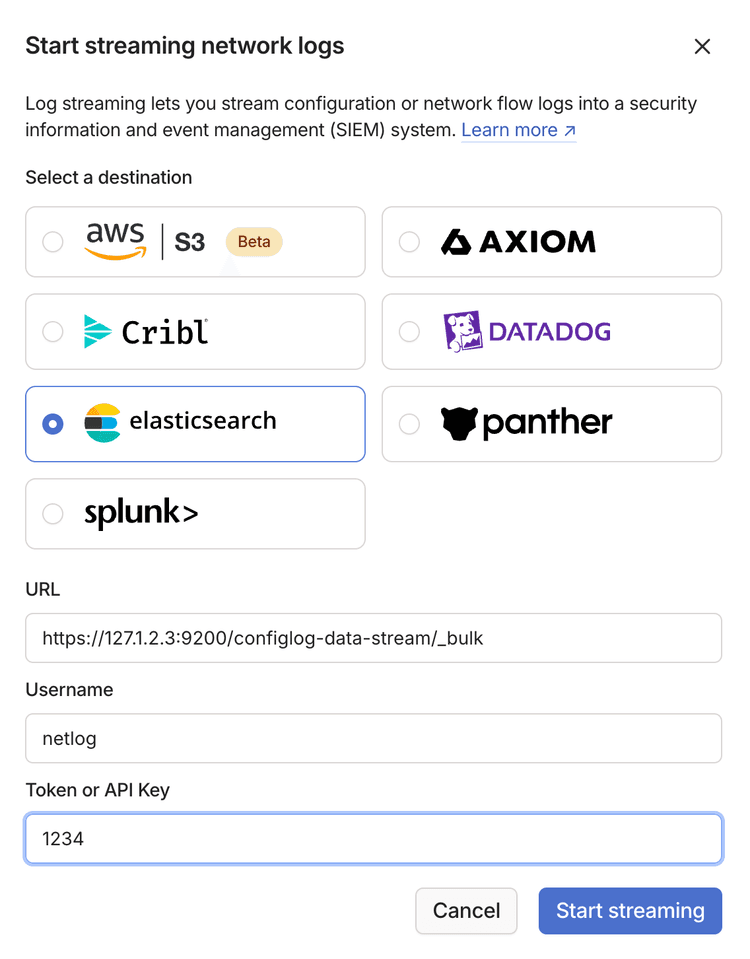750x959 pixels.
Task: Click the Cribl logo icon
Action: pos(95,332)
